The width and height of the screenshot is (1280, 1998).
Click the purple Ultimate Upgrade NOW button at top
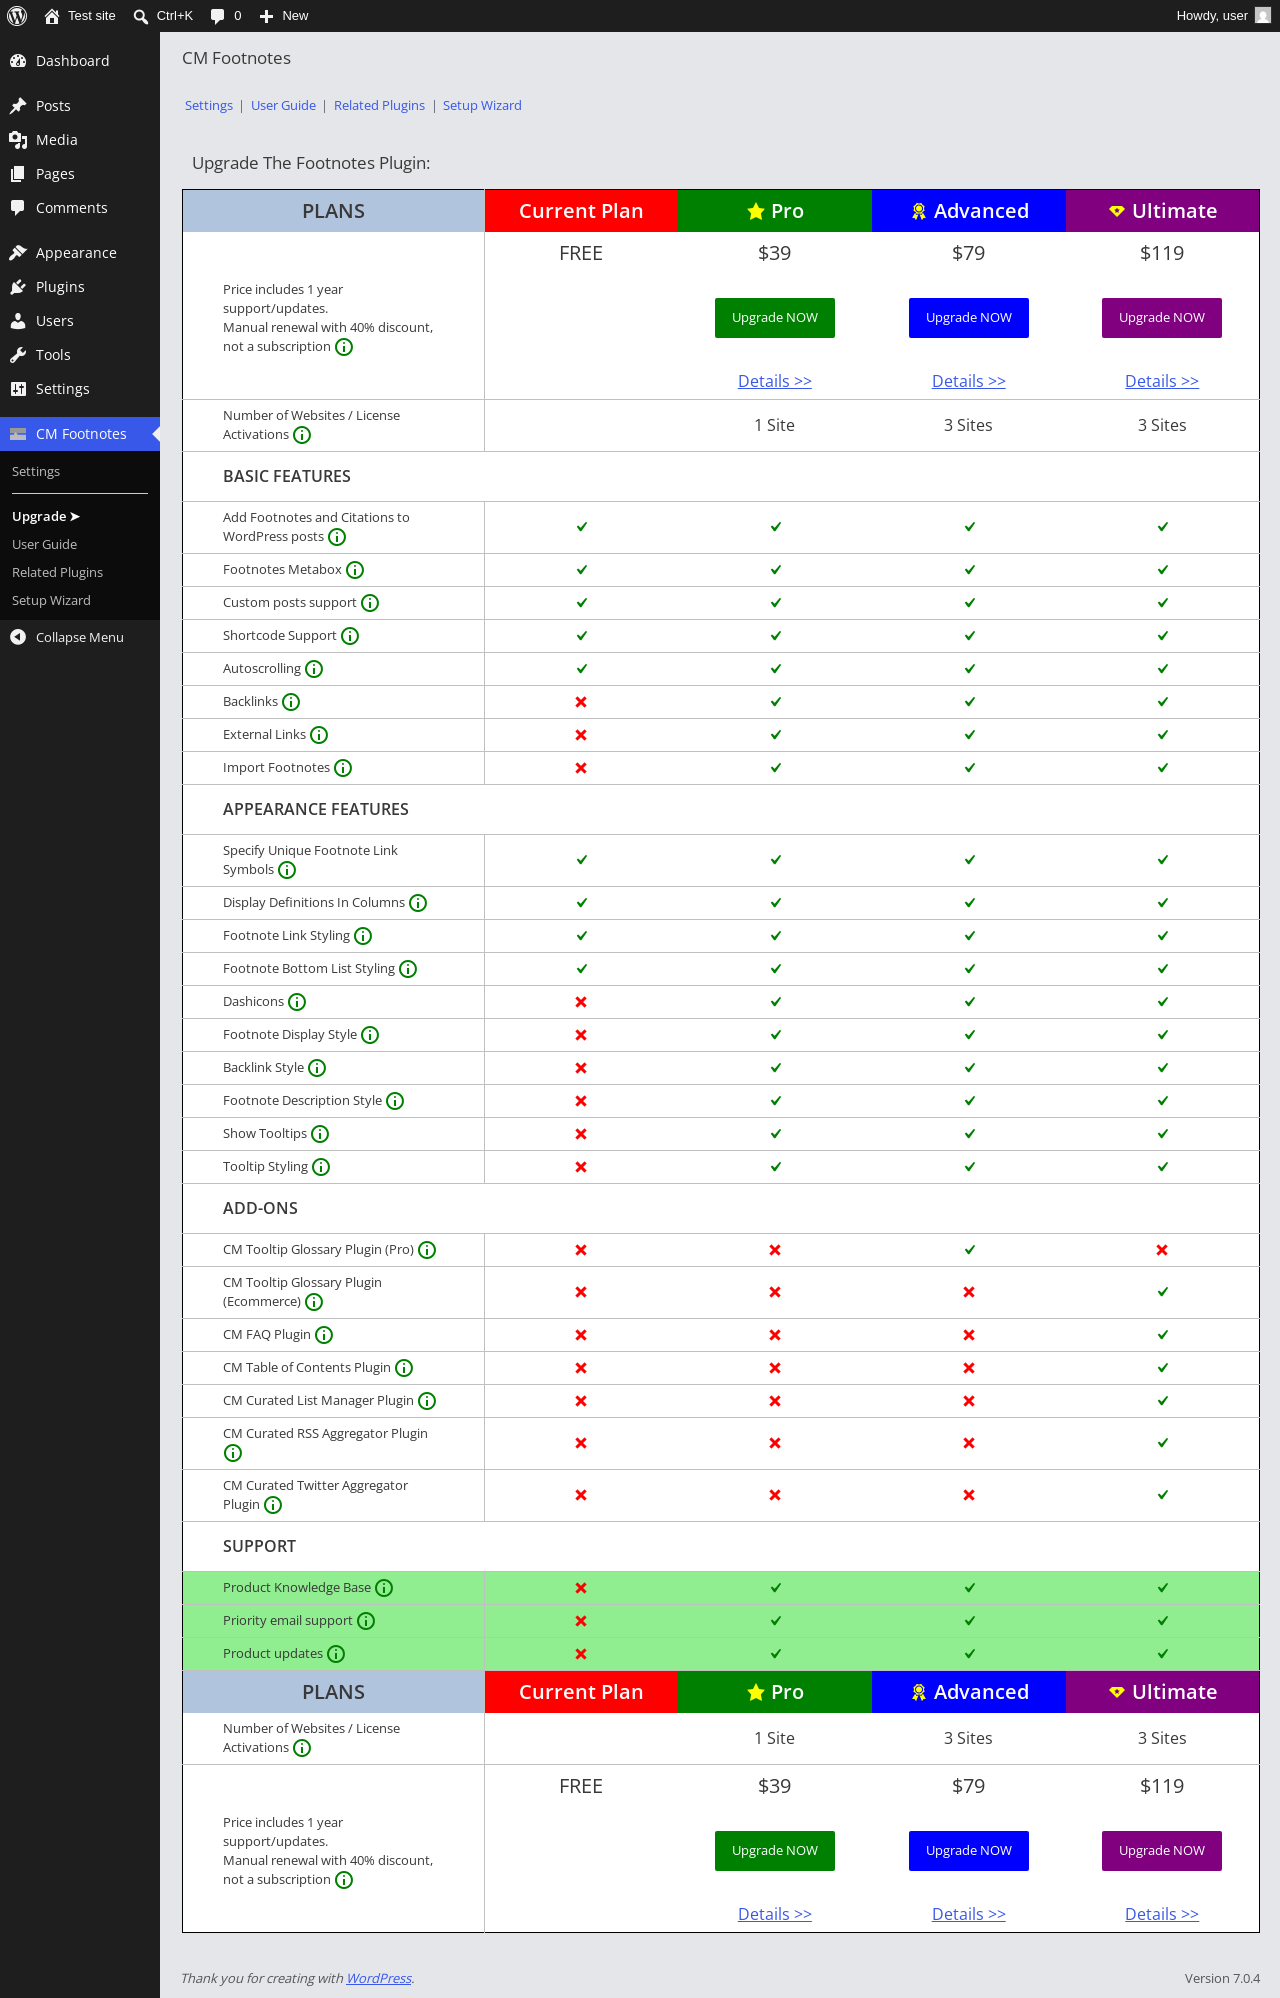click(1162, 318)
